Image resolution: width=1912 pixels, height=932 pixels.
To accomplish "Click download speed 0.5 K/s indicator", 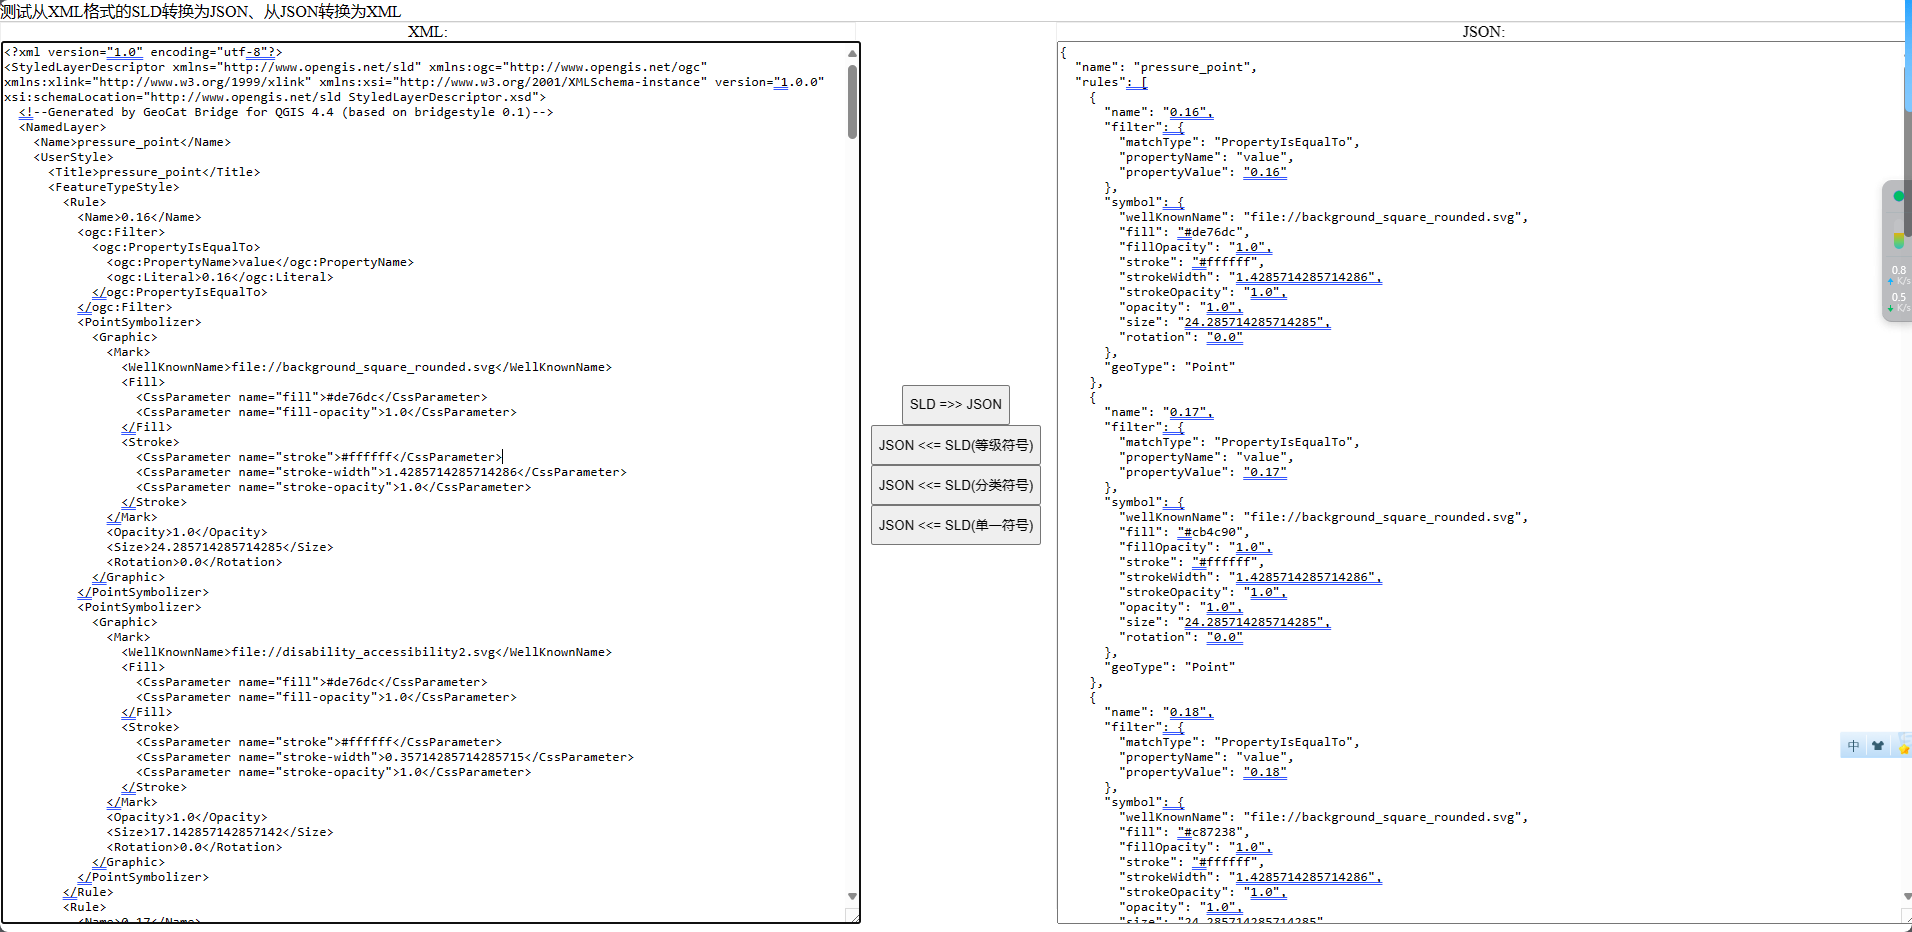I will click(1898, 302).
